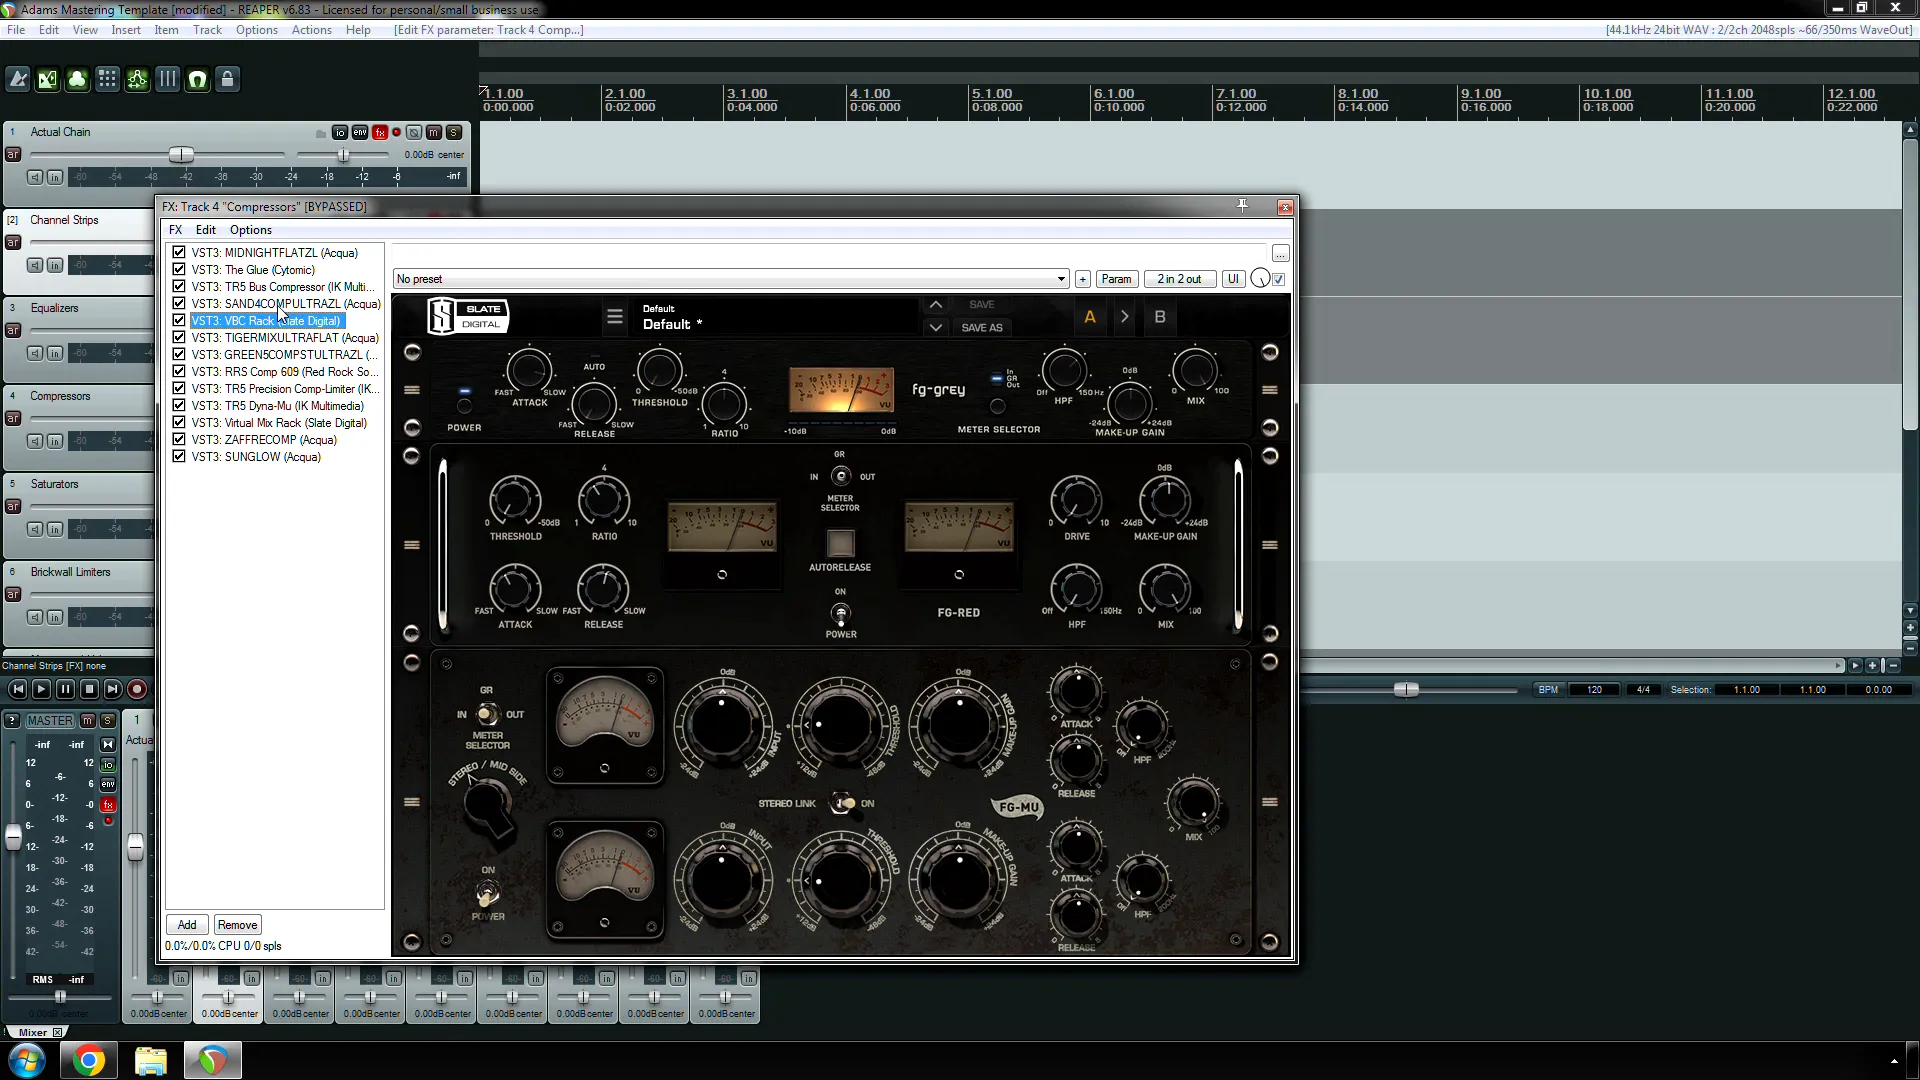Select ZAFFRECOMP (Acqua) in FX list
1920x1080 pixels.
[264, 440]
